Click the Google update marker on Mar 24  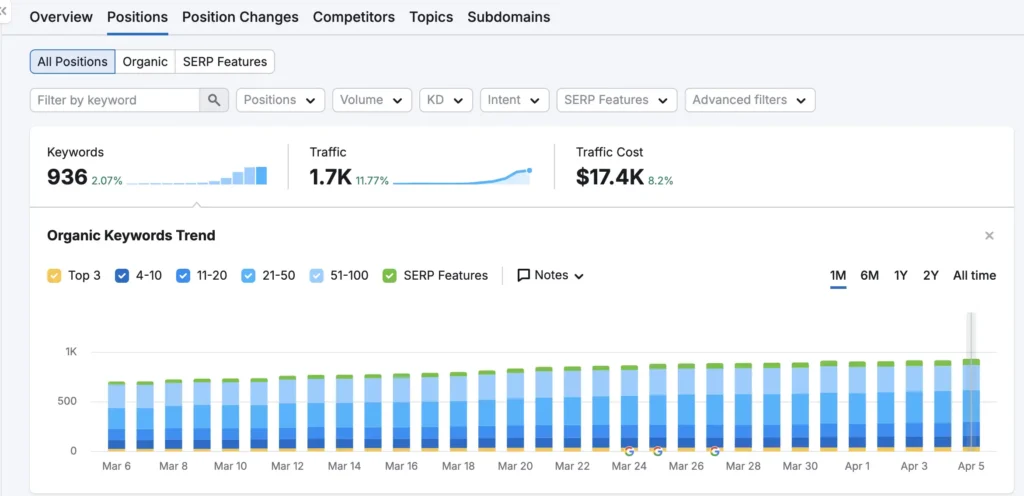point(629,451)
